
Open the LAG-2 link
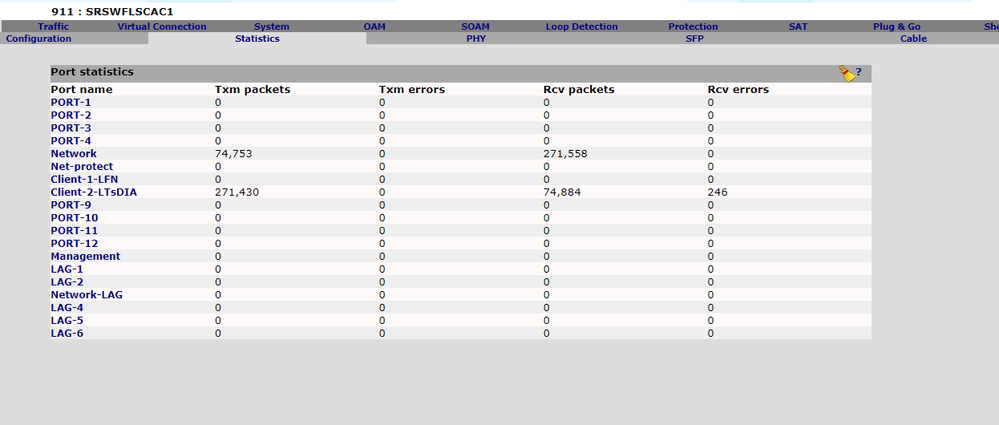point(67,282)
